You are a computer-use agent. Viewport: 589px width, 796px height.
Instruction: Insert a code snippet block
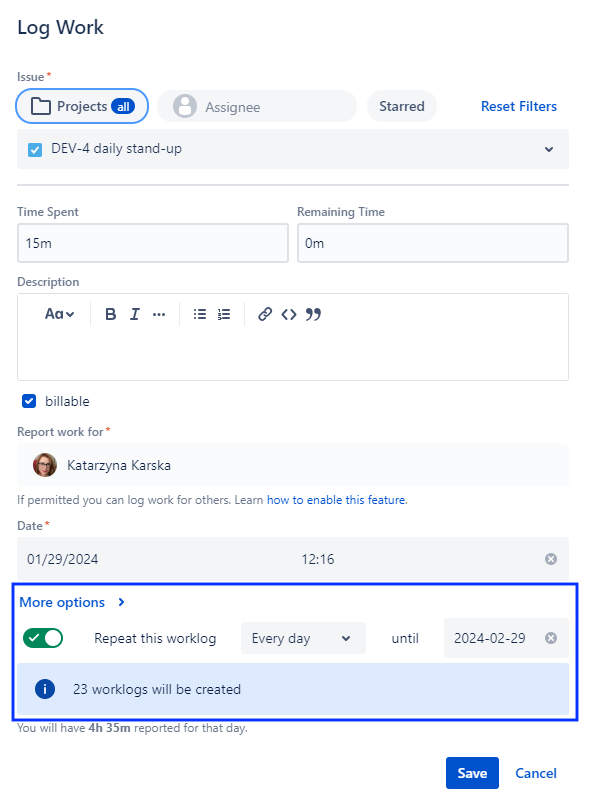(289, 314)
